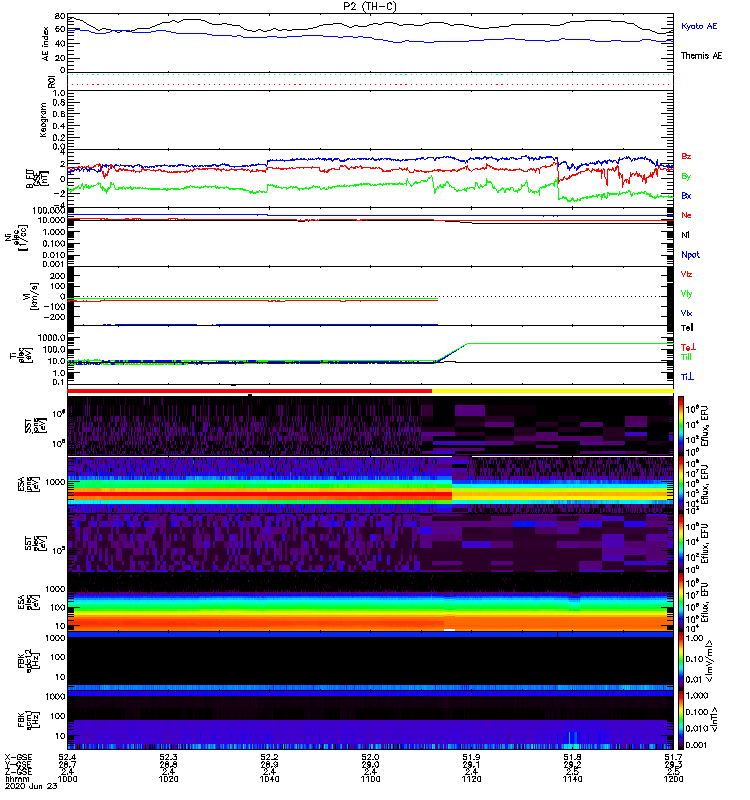
Task: Click the Kyoto AE legend label
Action: (x=698, y=26)
